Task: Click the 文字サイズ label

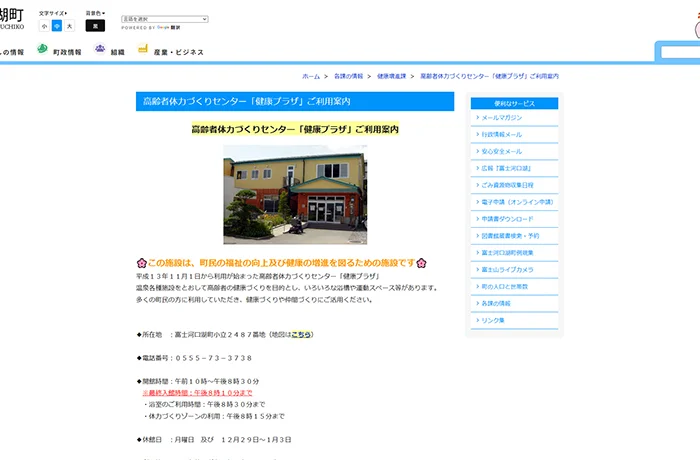Action: pyautogui.click(x=53, y=13)
